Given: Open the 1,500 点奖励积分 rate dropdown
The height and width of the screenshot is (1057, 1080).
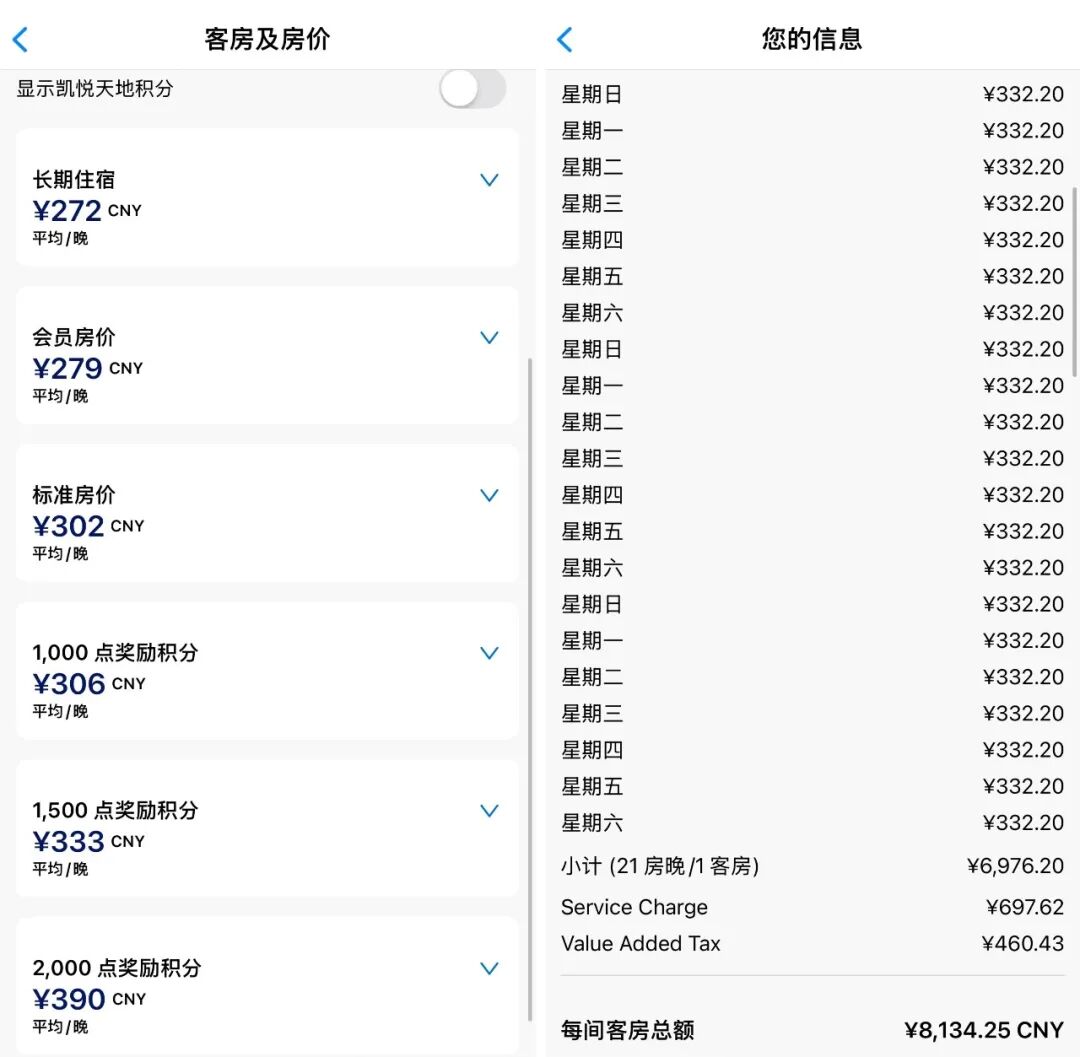Looking at the screenshot, I should click(489, 811).
